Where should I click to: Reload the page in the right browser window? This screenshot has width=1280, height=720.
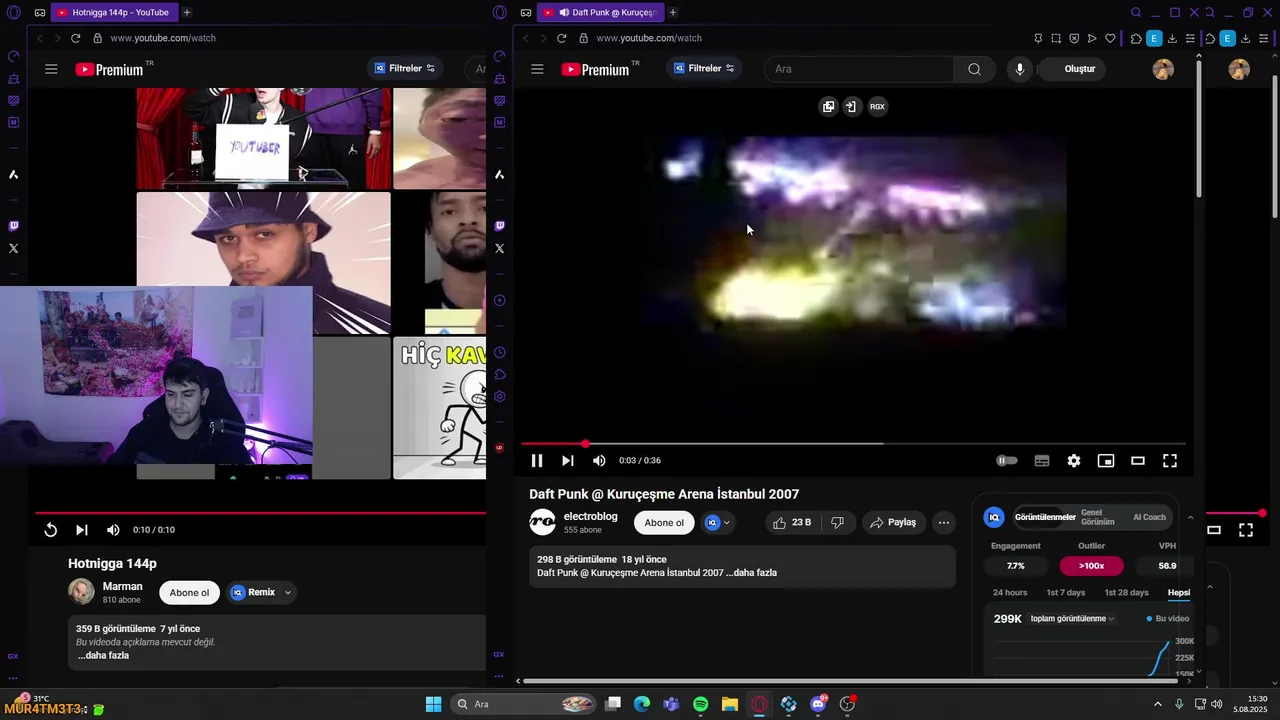pos(561,38)
